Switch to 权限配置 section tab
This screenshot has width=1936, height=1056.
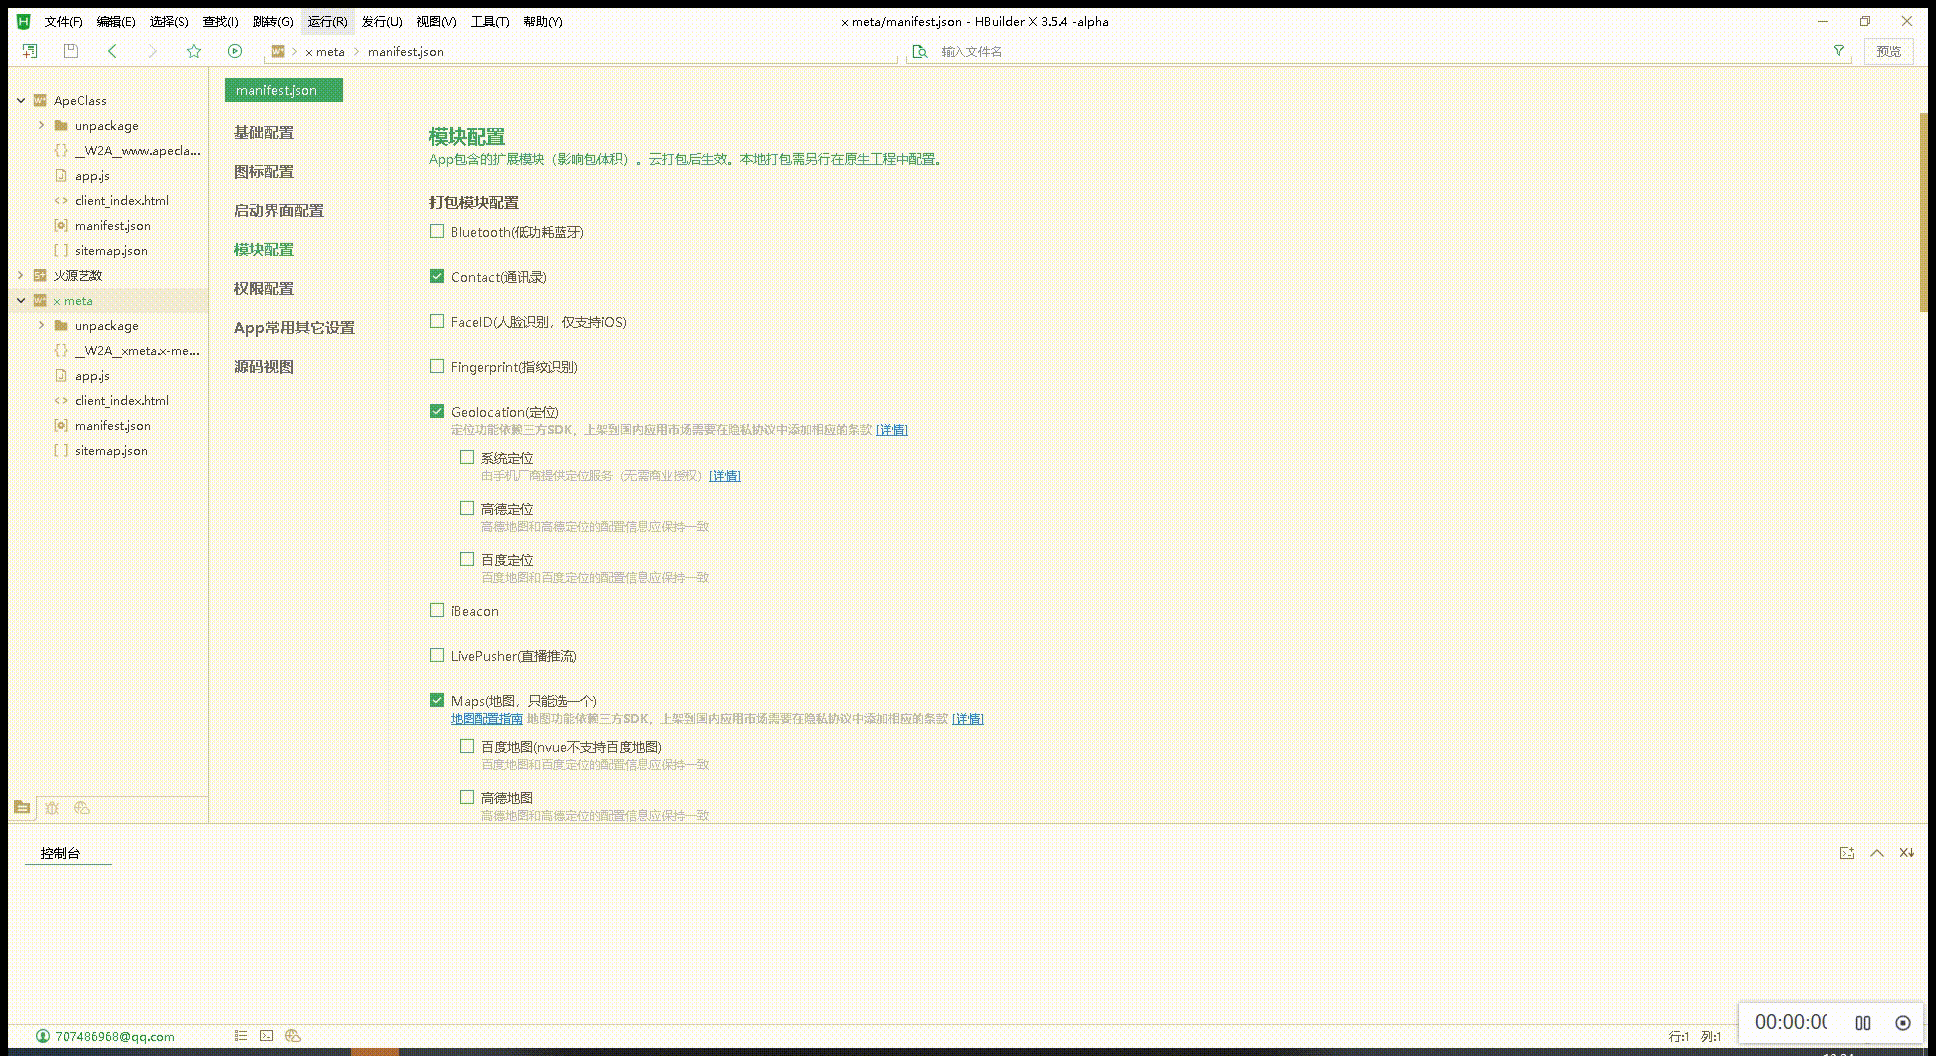pyautogui.click(x=264, y=288)
